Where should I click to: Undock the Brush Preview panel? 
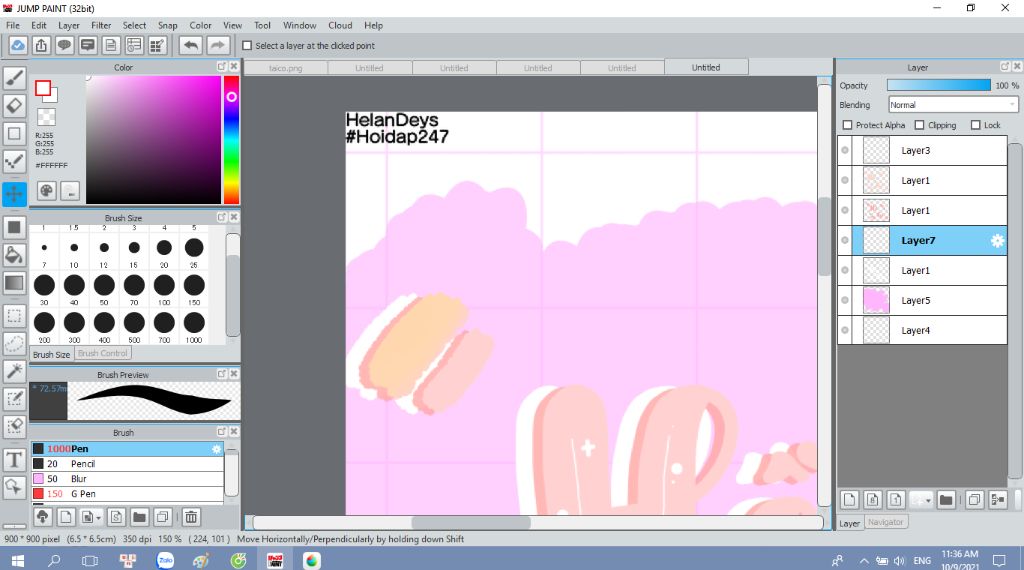[x=221, y=374]
